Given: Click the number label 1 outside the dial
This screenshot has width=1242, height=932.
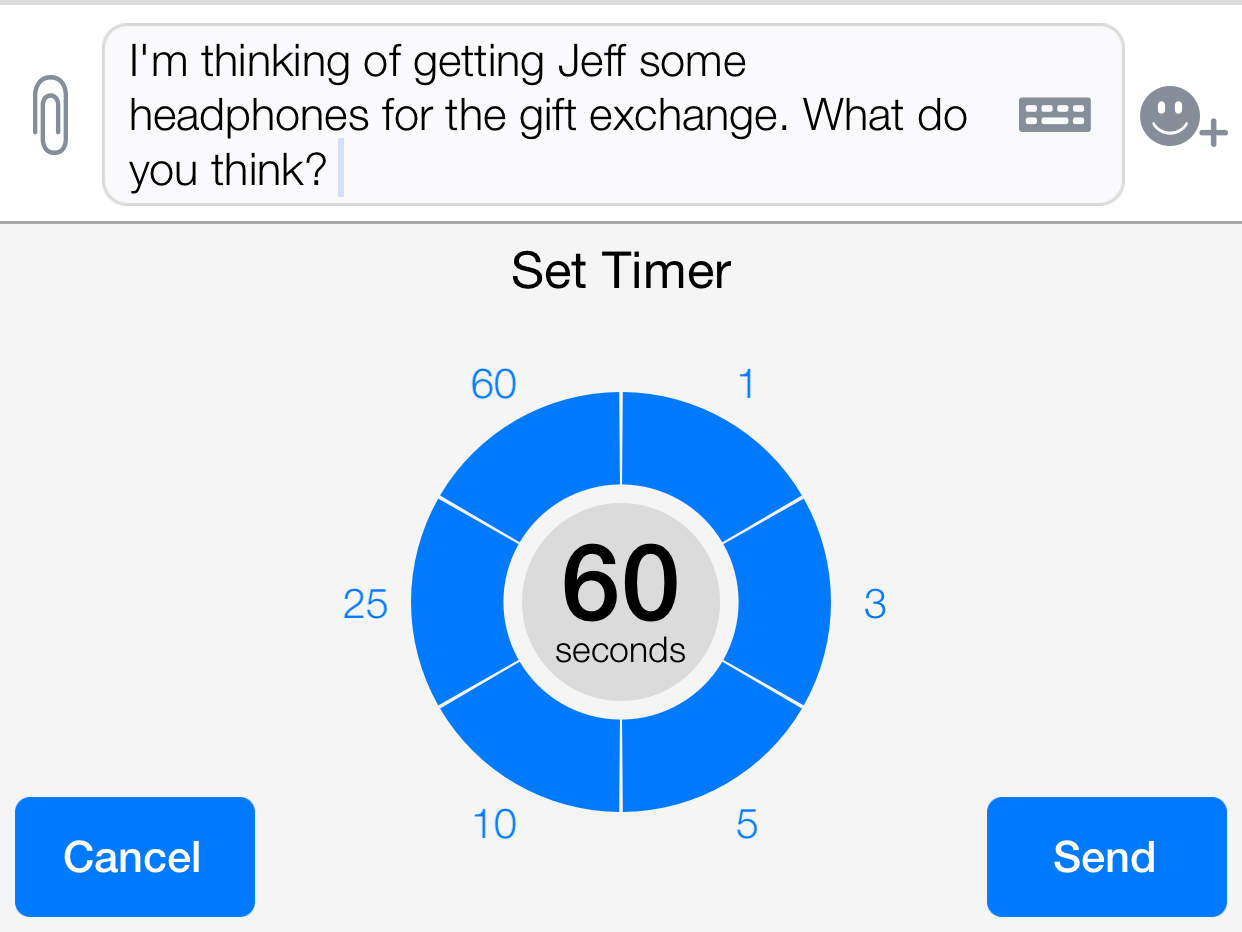Looking at the screenshot, I should [x=746, y=384].
